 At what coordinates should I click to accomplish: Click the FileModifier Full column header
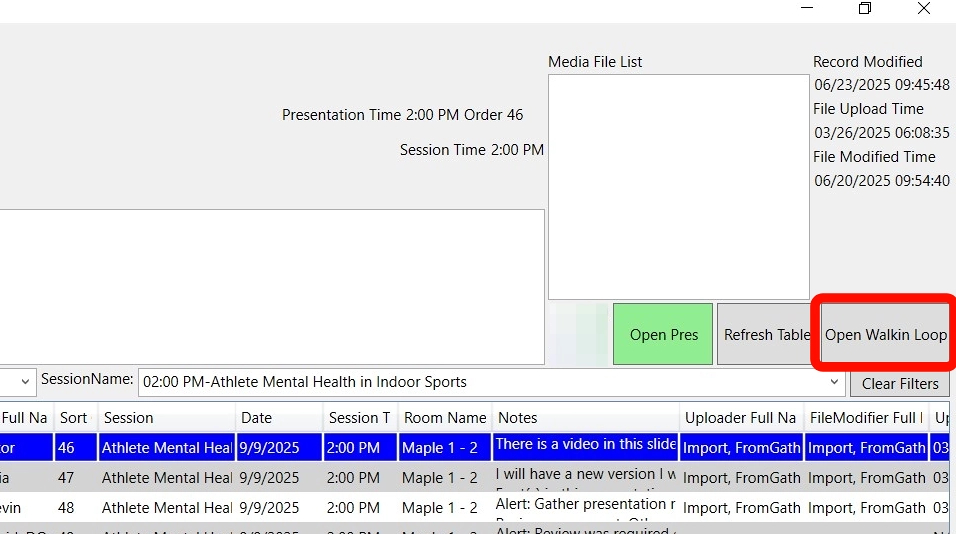tap(866, 418)
